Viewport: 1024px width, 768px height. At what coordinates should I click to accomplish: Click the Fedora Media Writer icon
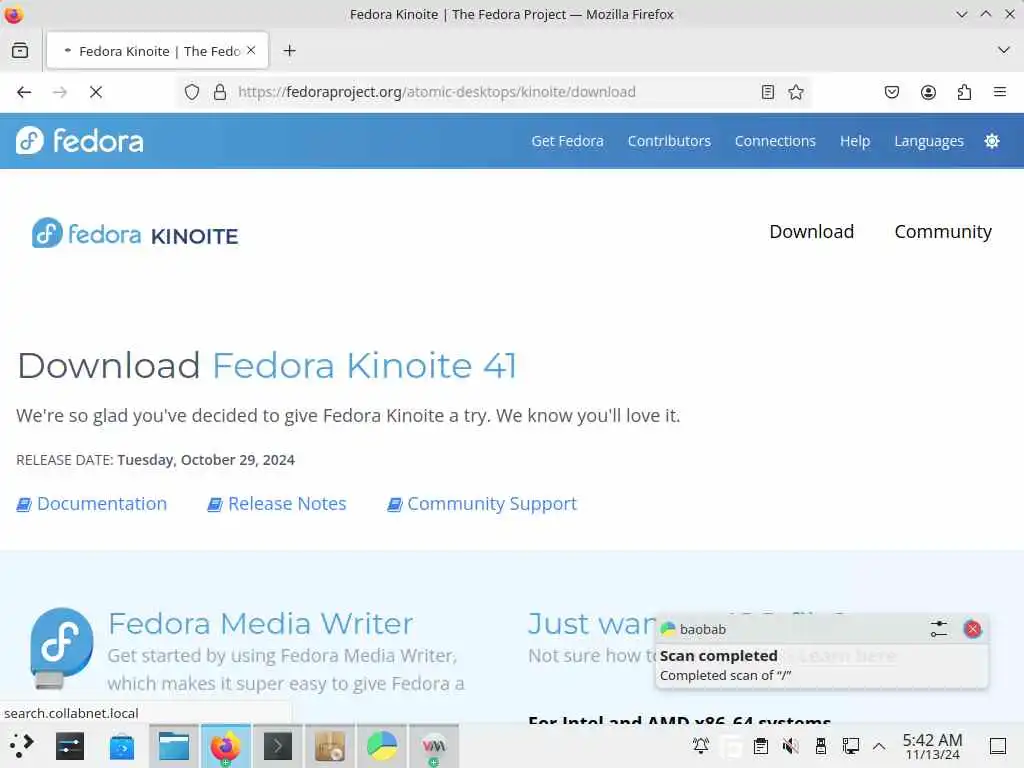coord(61,648)
